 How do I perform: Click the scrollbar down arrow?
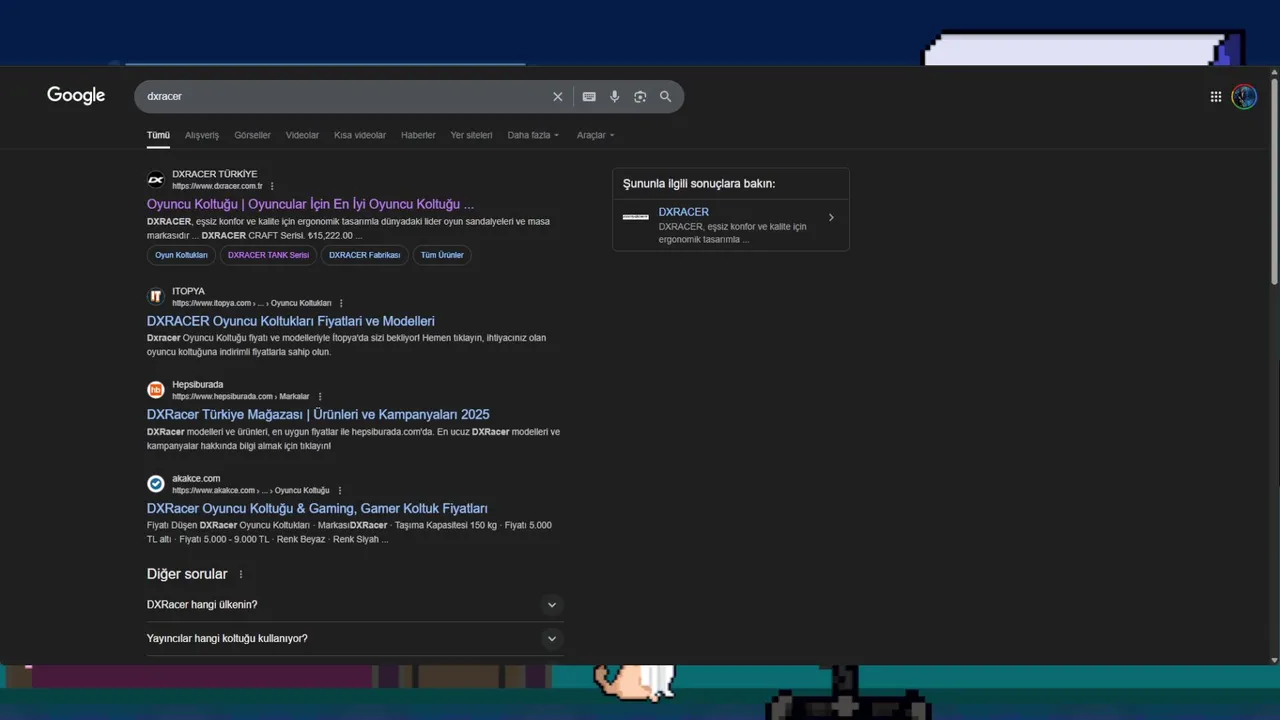1274,660
